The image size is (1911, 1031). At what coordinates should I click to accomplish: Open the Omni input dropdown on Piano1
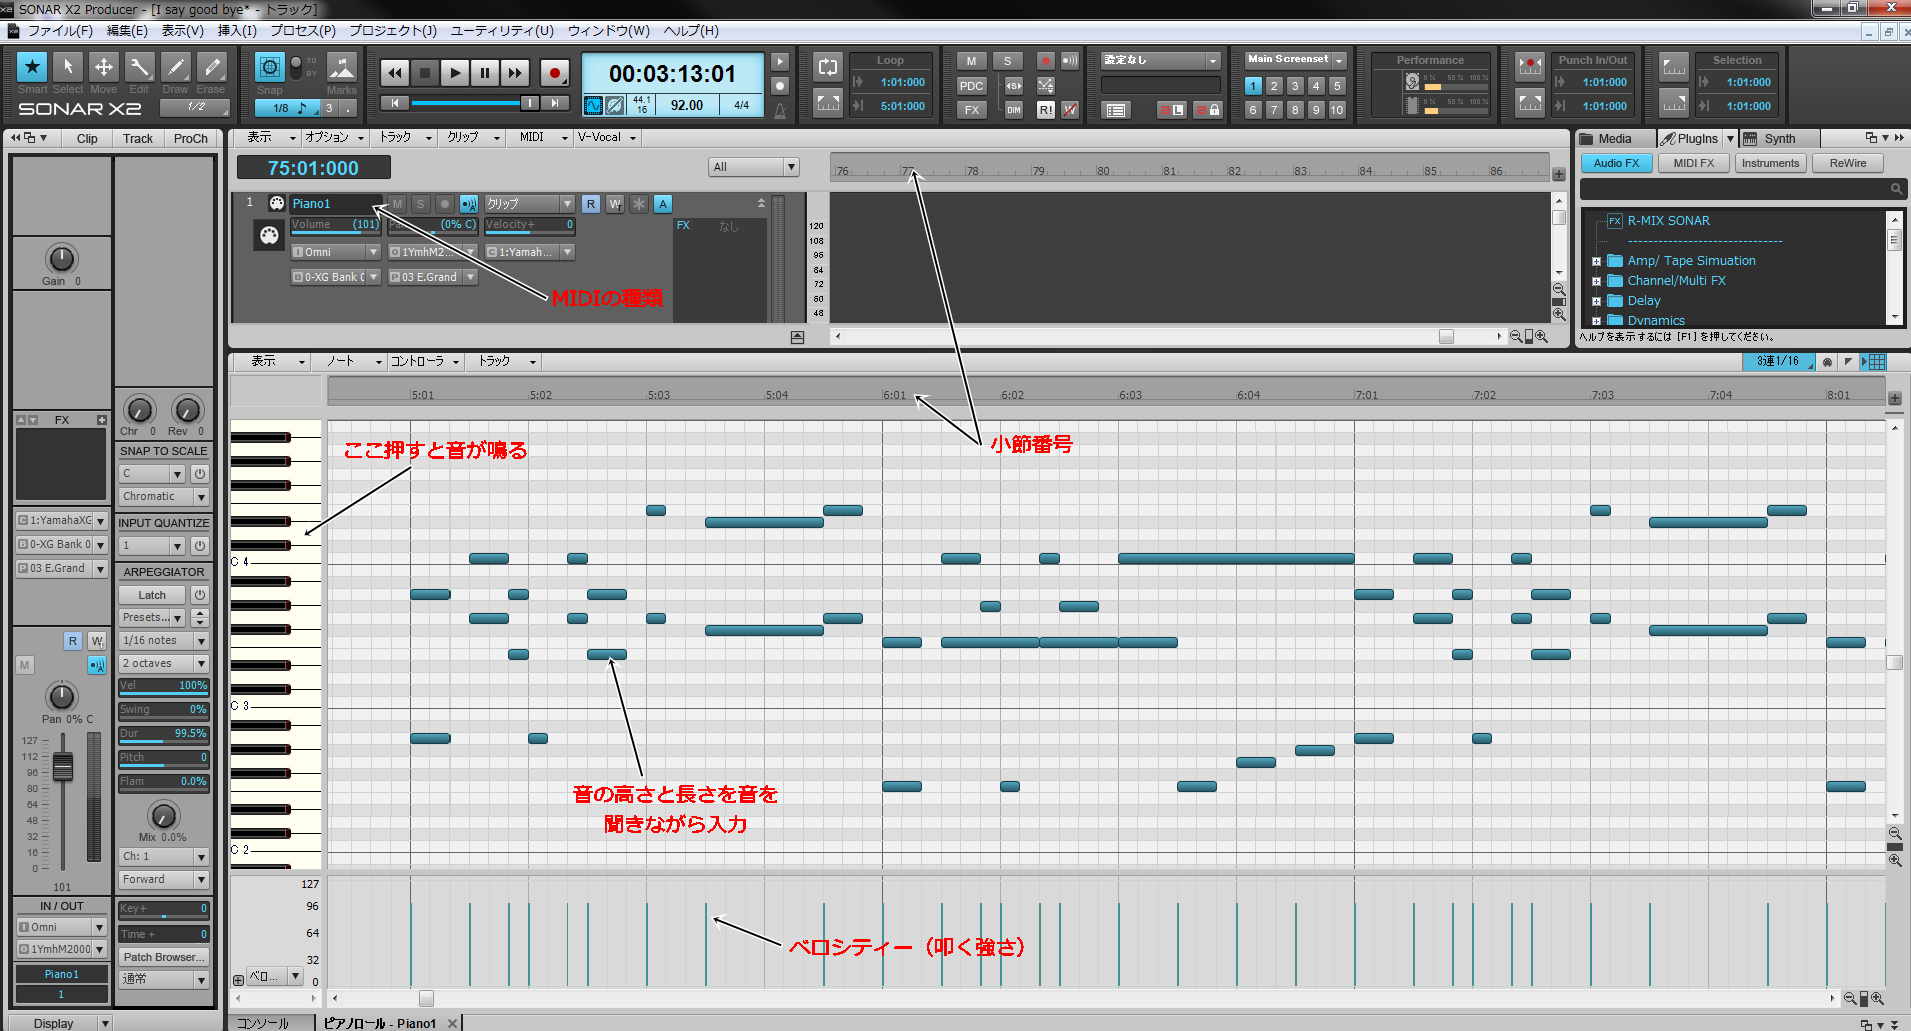pyautogui.click(x=335, y=252)
